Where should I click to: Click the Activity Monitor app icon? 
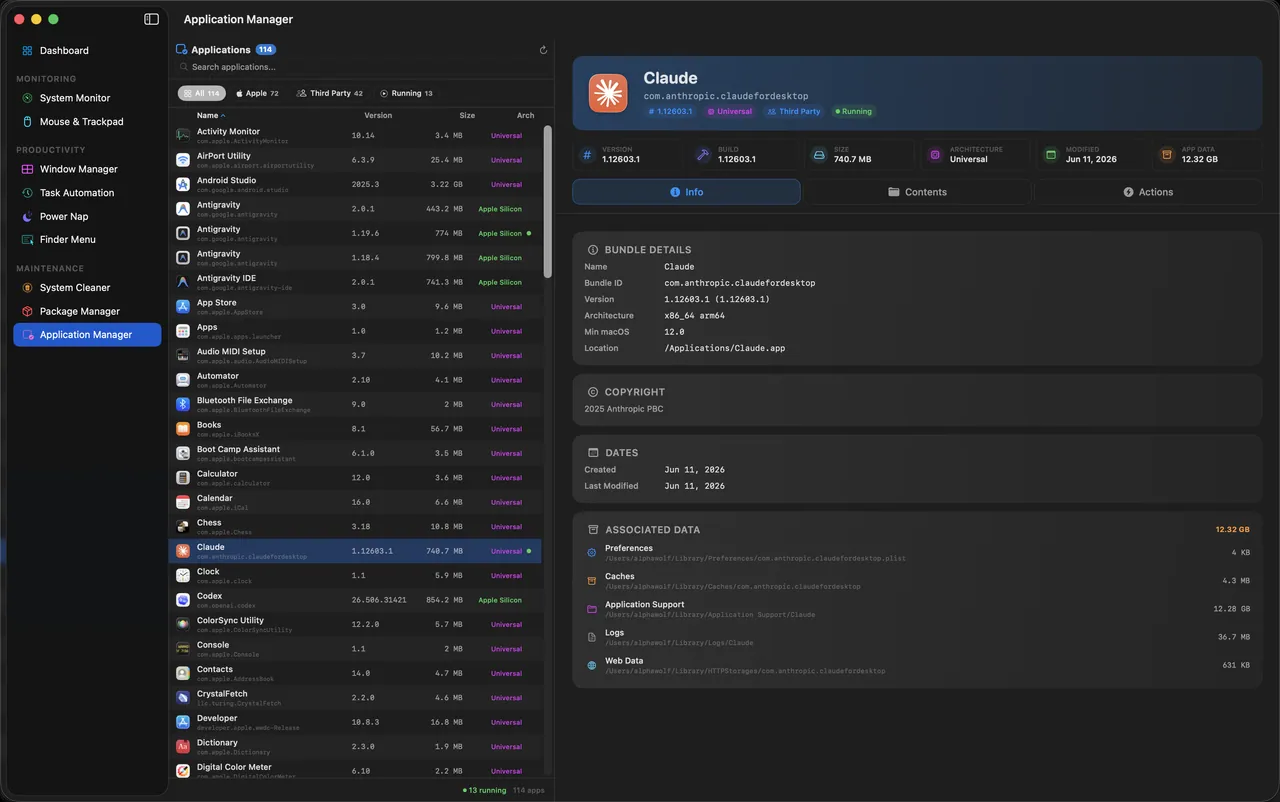pyautogui.click(x=183, y=135)
